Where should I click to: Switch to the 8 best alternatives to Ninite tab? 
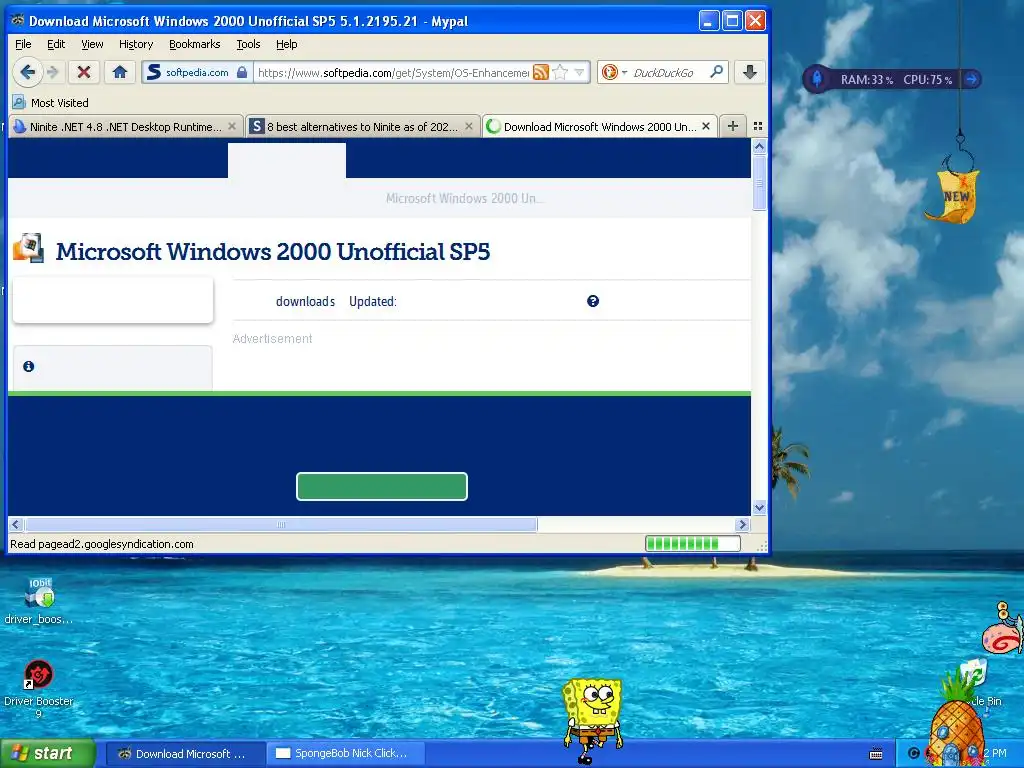point(361,127)
